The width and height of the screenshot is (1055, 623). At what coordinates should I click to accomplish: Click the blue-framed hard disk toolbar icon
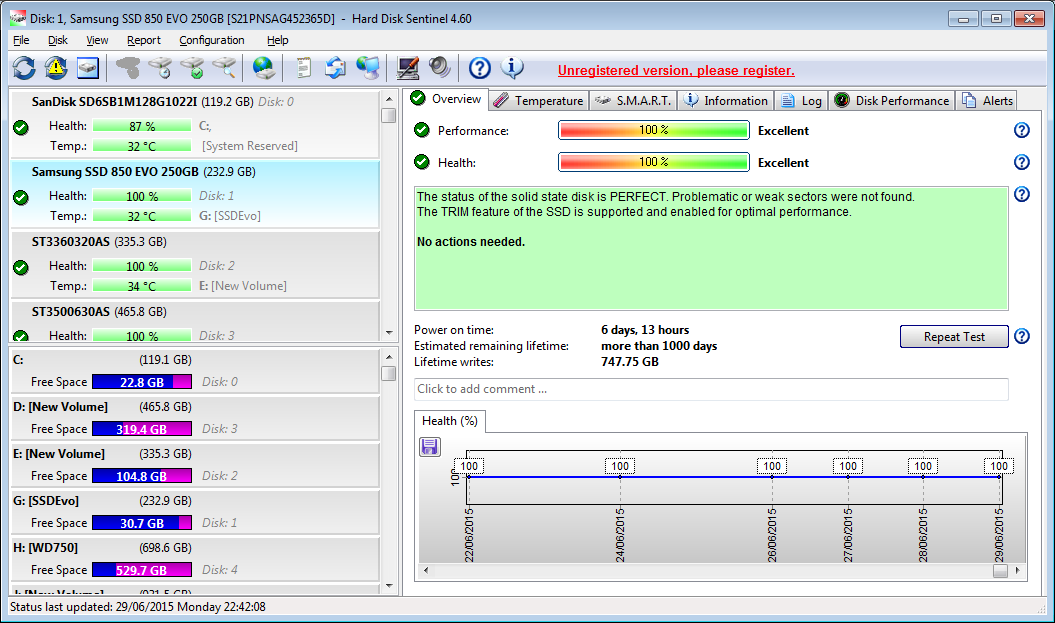[88, 68]
